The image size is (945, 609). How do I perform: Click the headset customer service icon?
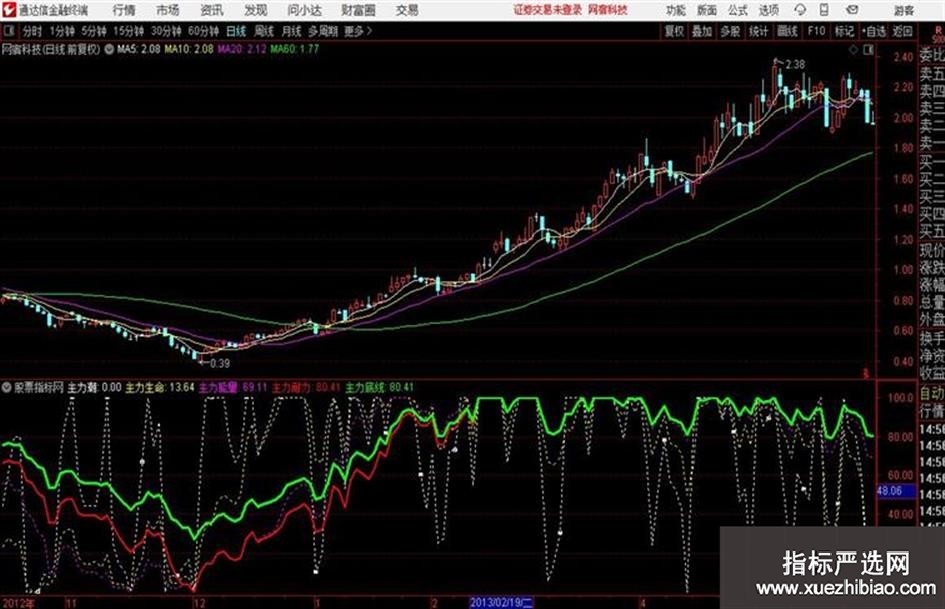(x=800, y=10)
